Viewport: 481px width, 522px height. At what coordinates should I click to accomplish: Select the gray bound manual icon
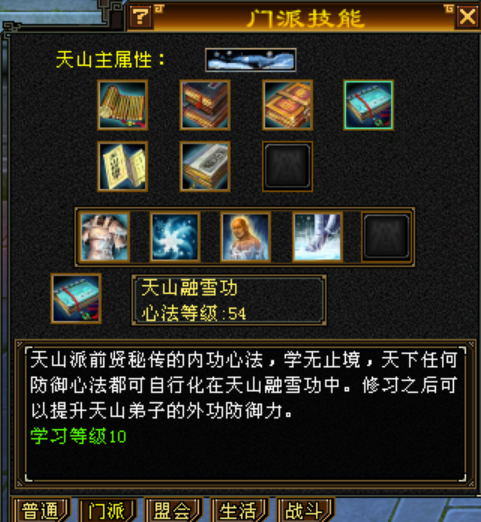(x=205, y=166)
